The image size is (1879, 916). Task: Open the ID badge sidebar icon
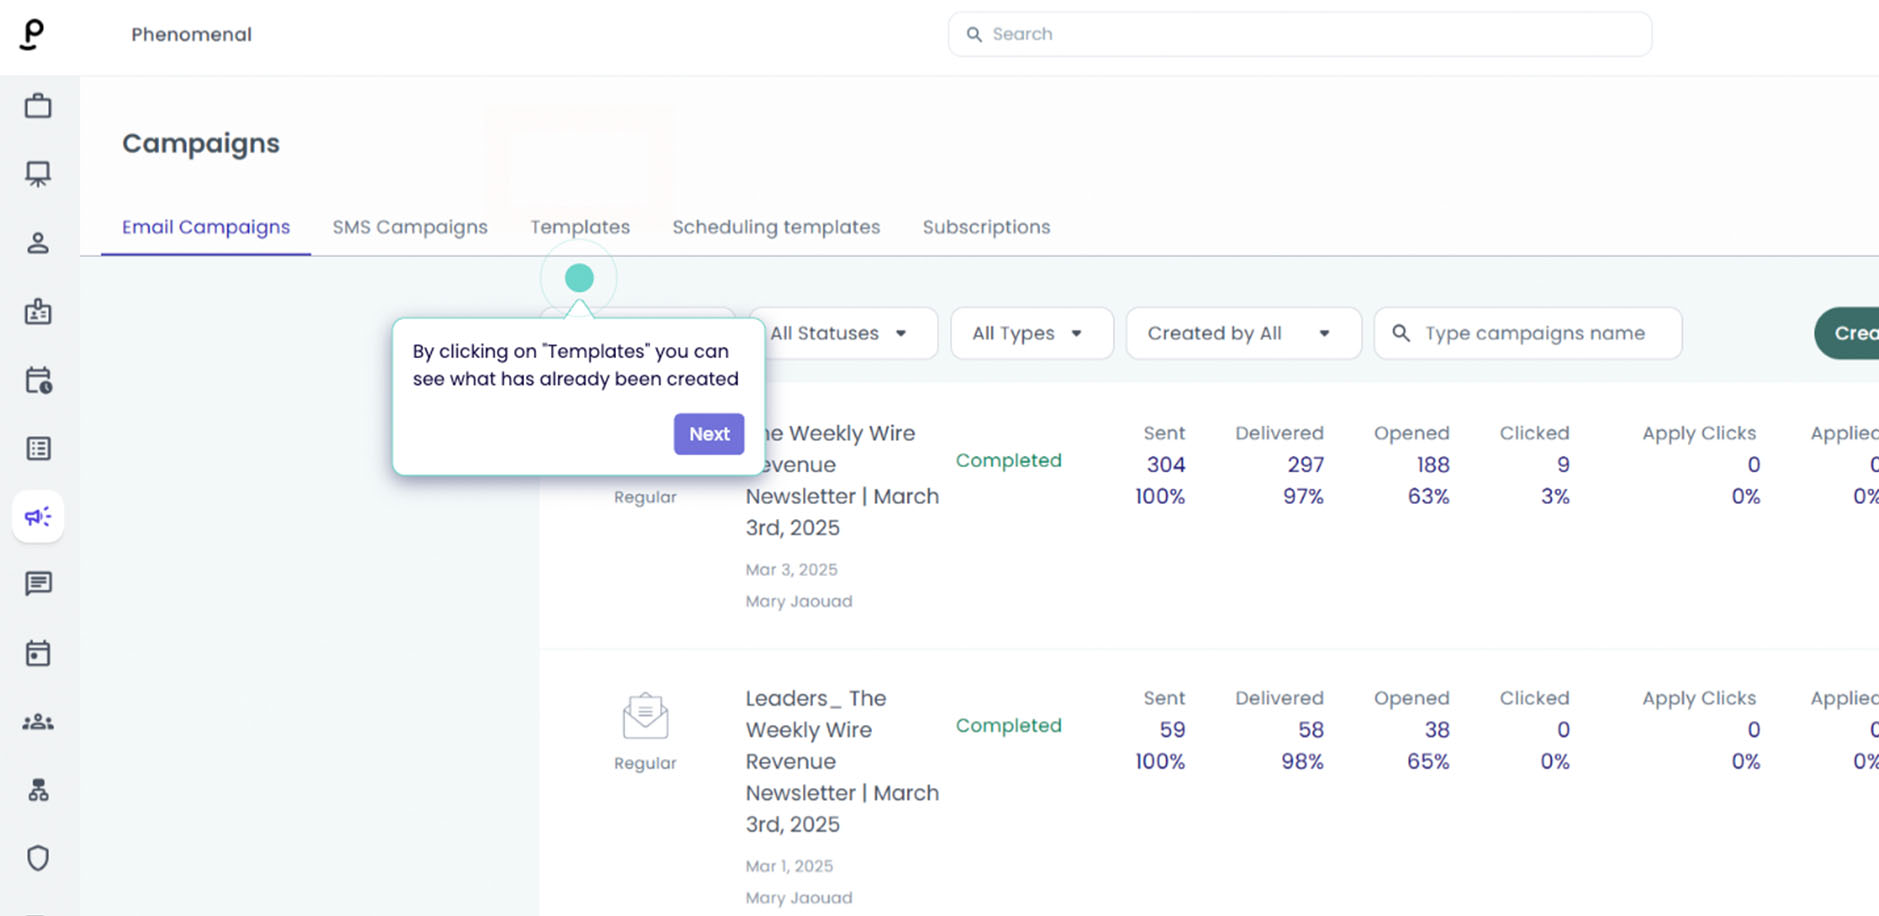tap(38, 311)
